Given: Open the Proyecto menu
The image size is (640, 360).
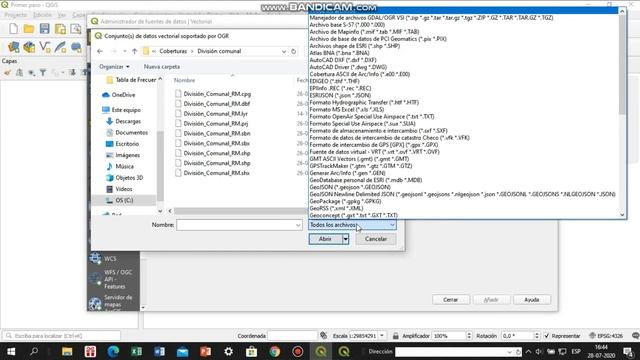Looking at the screenshot, I should coord(16,15).
